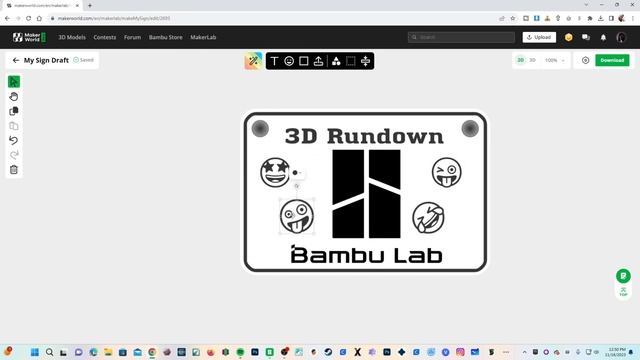
Task: Go to Bambu Store nav link
Action: coord(165,37)
